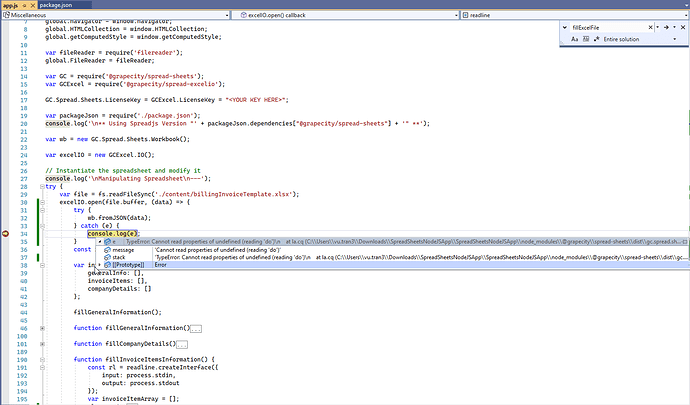Click the fillExcelFile search input
This screenshot has height=405, width=690.
click(x=609, y=27)
